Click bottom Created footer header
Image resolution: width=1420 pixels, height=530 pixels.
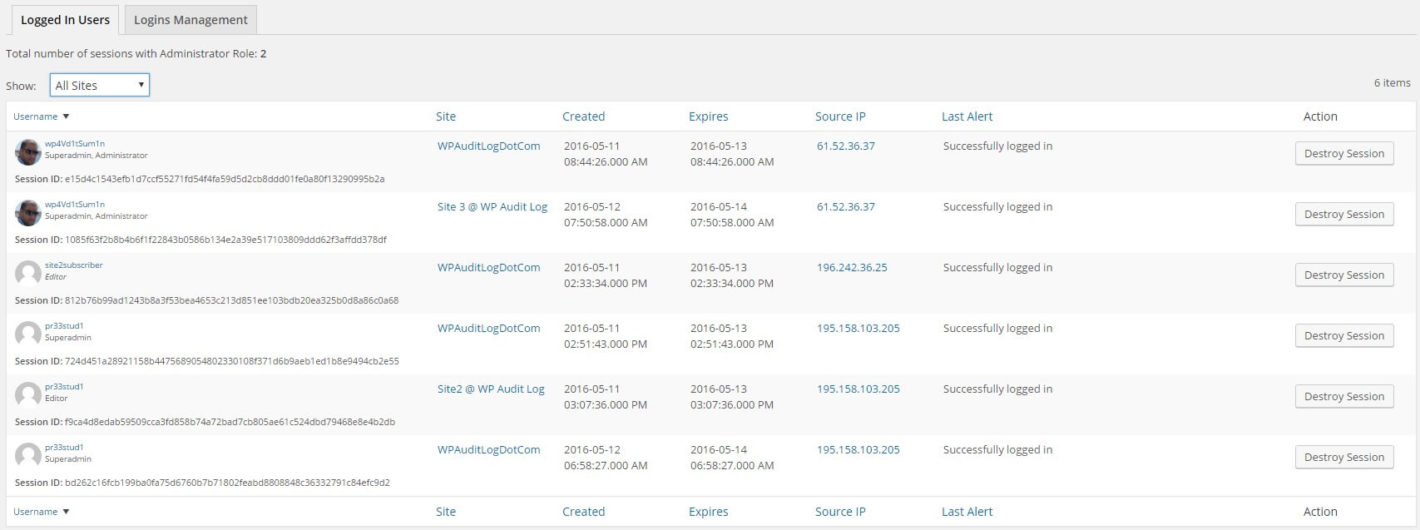click(583, 512)
